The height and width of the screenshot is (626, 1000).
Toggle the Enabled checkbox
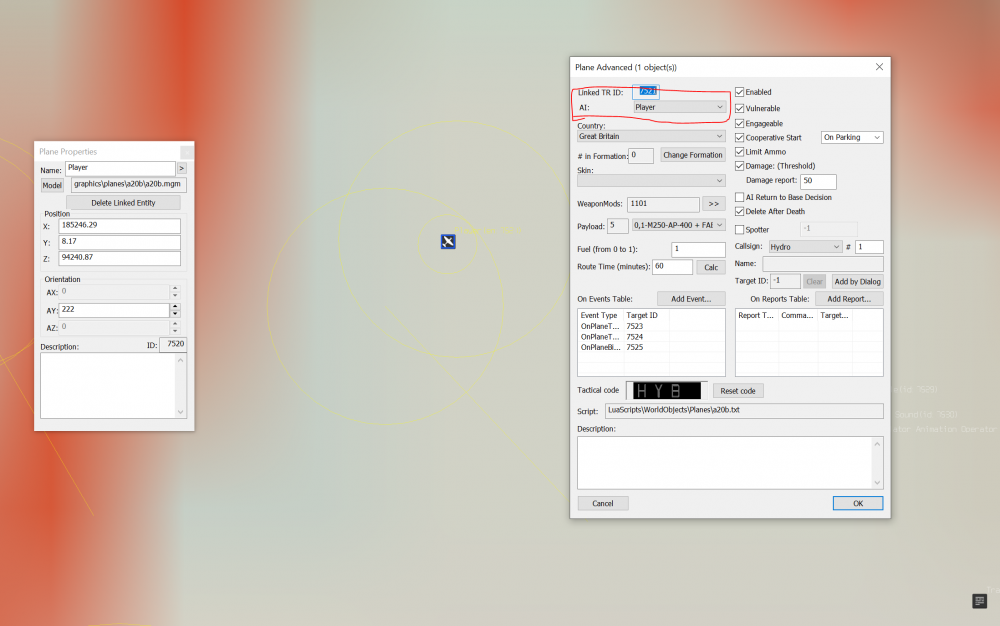click(x=740, y=92)
